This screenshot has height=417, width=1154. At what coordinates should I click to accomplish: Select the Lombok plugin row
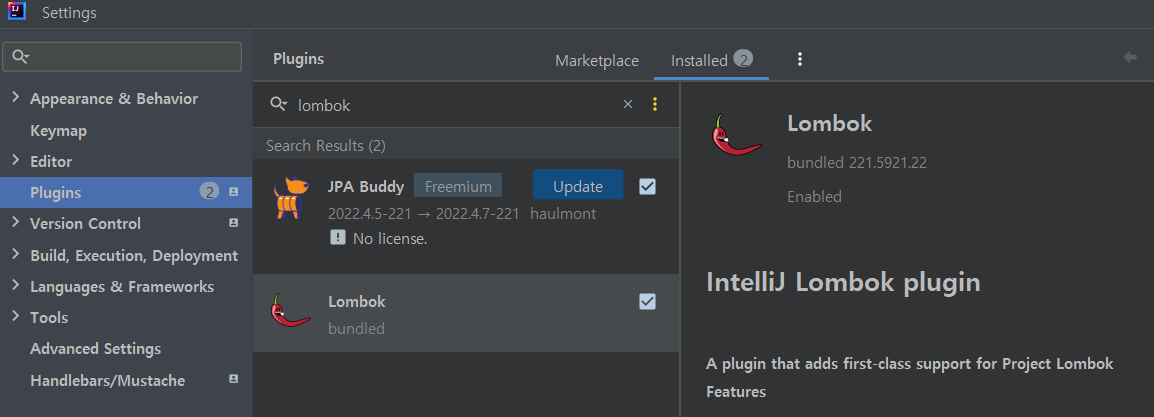click(466, 313)
